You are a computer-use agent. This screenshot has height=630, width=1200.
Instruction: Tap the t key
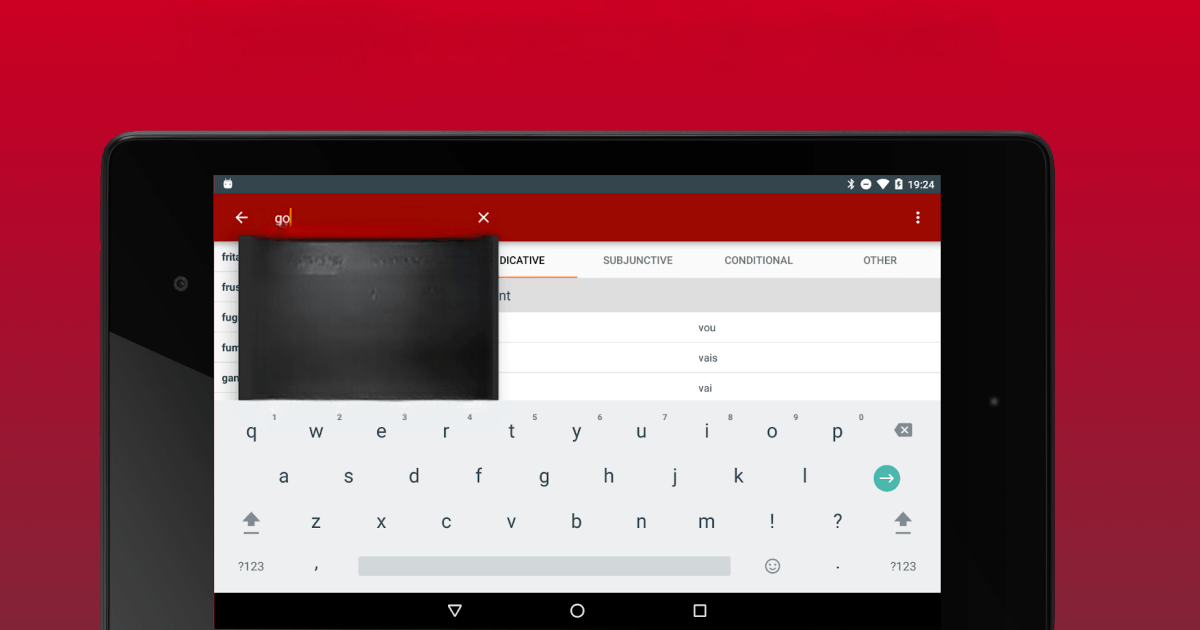[511, 432]
